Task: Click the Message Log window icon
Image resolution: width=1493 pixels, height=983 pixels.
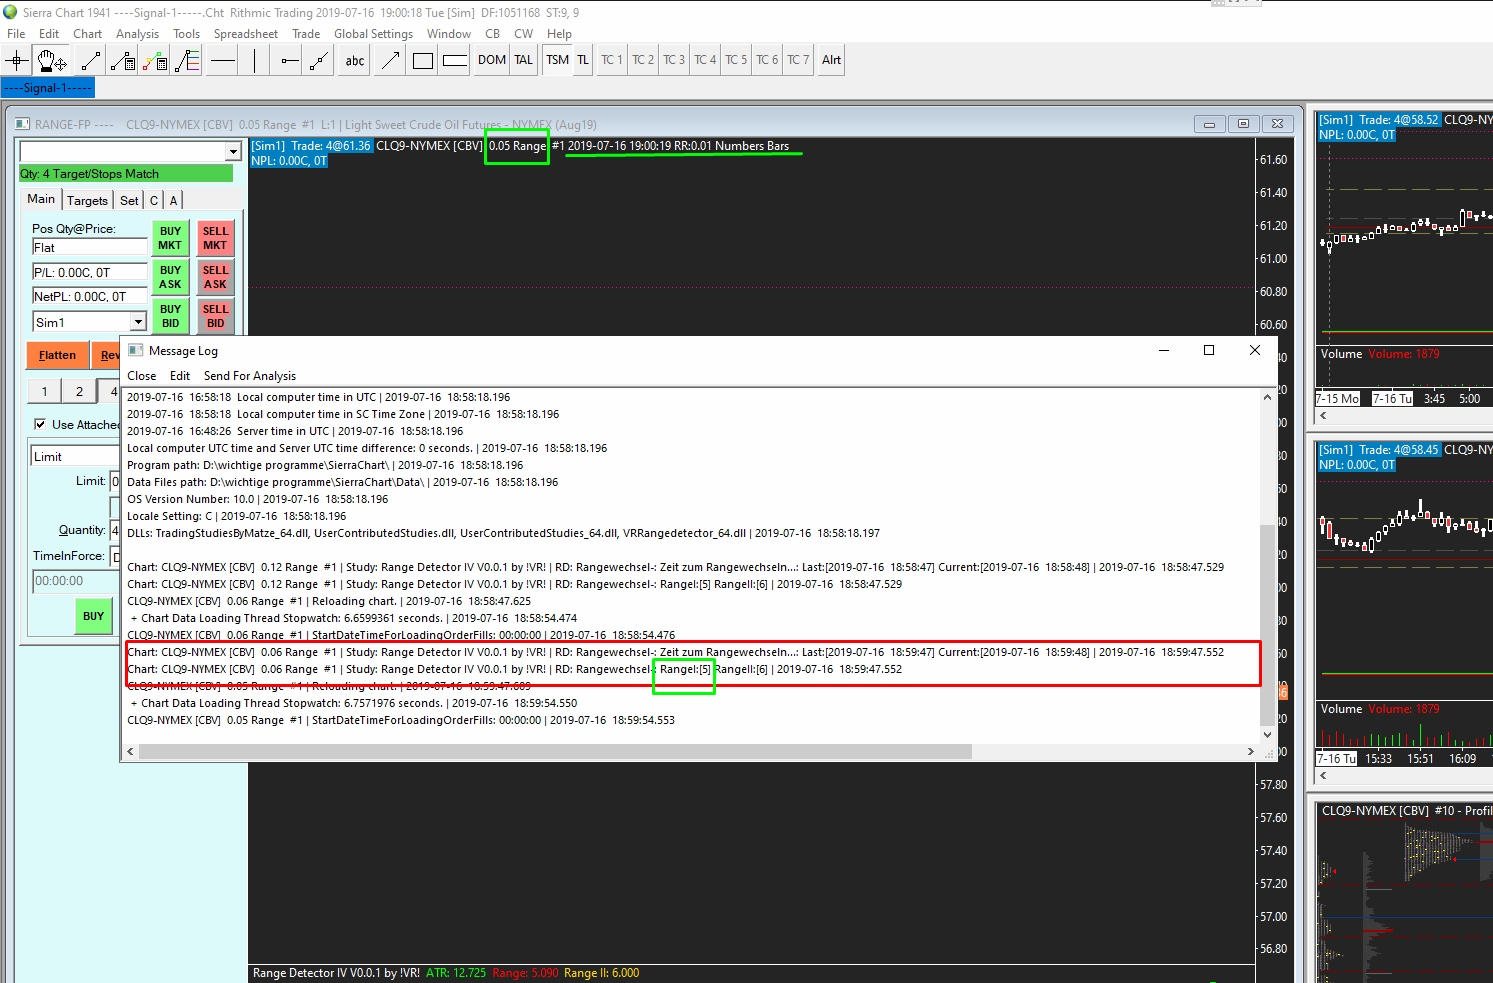Action: coord(136,351)
